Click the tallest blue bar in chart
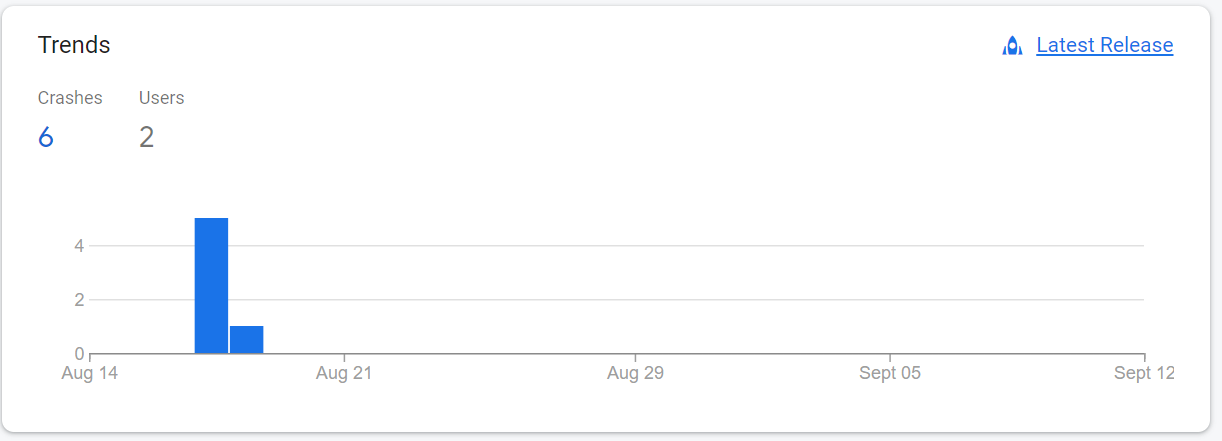The width and height of the screenshot is (1222, 441). [x=211, y=285]
